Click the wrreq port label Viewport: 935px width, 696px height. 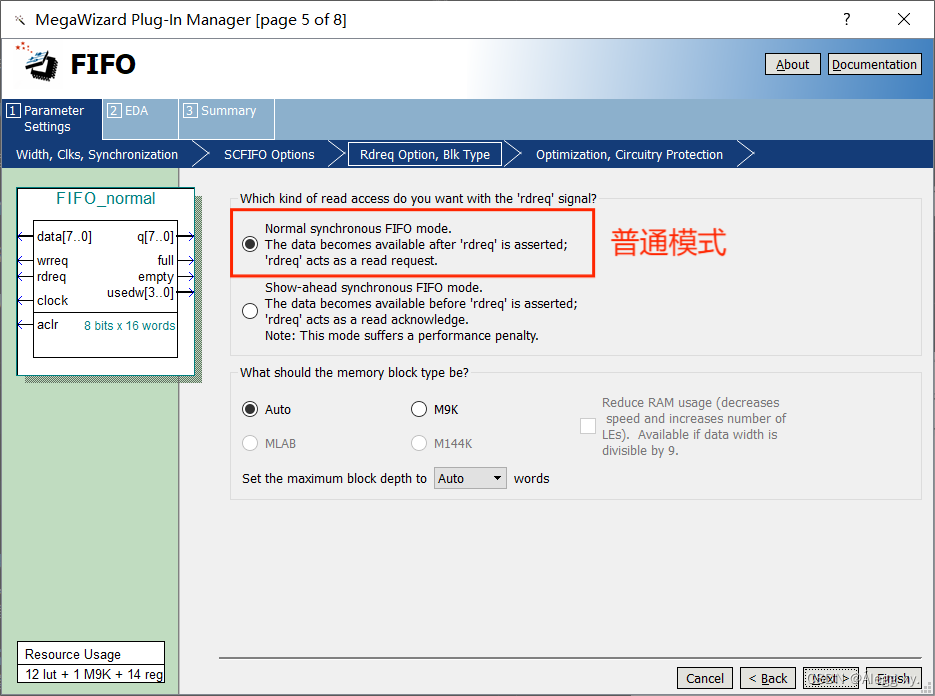point(52,261)
